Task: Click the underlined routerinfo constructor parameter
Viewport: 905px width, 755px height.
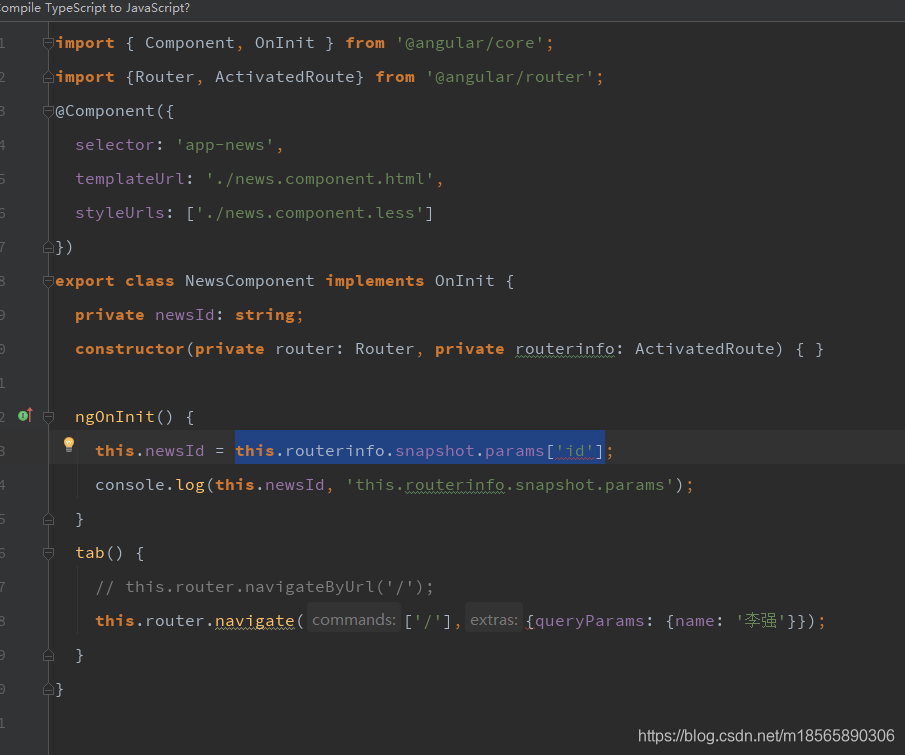Action: click(565, 349)
